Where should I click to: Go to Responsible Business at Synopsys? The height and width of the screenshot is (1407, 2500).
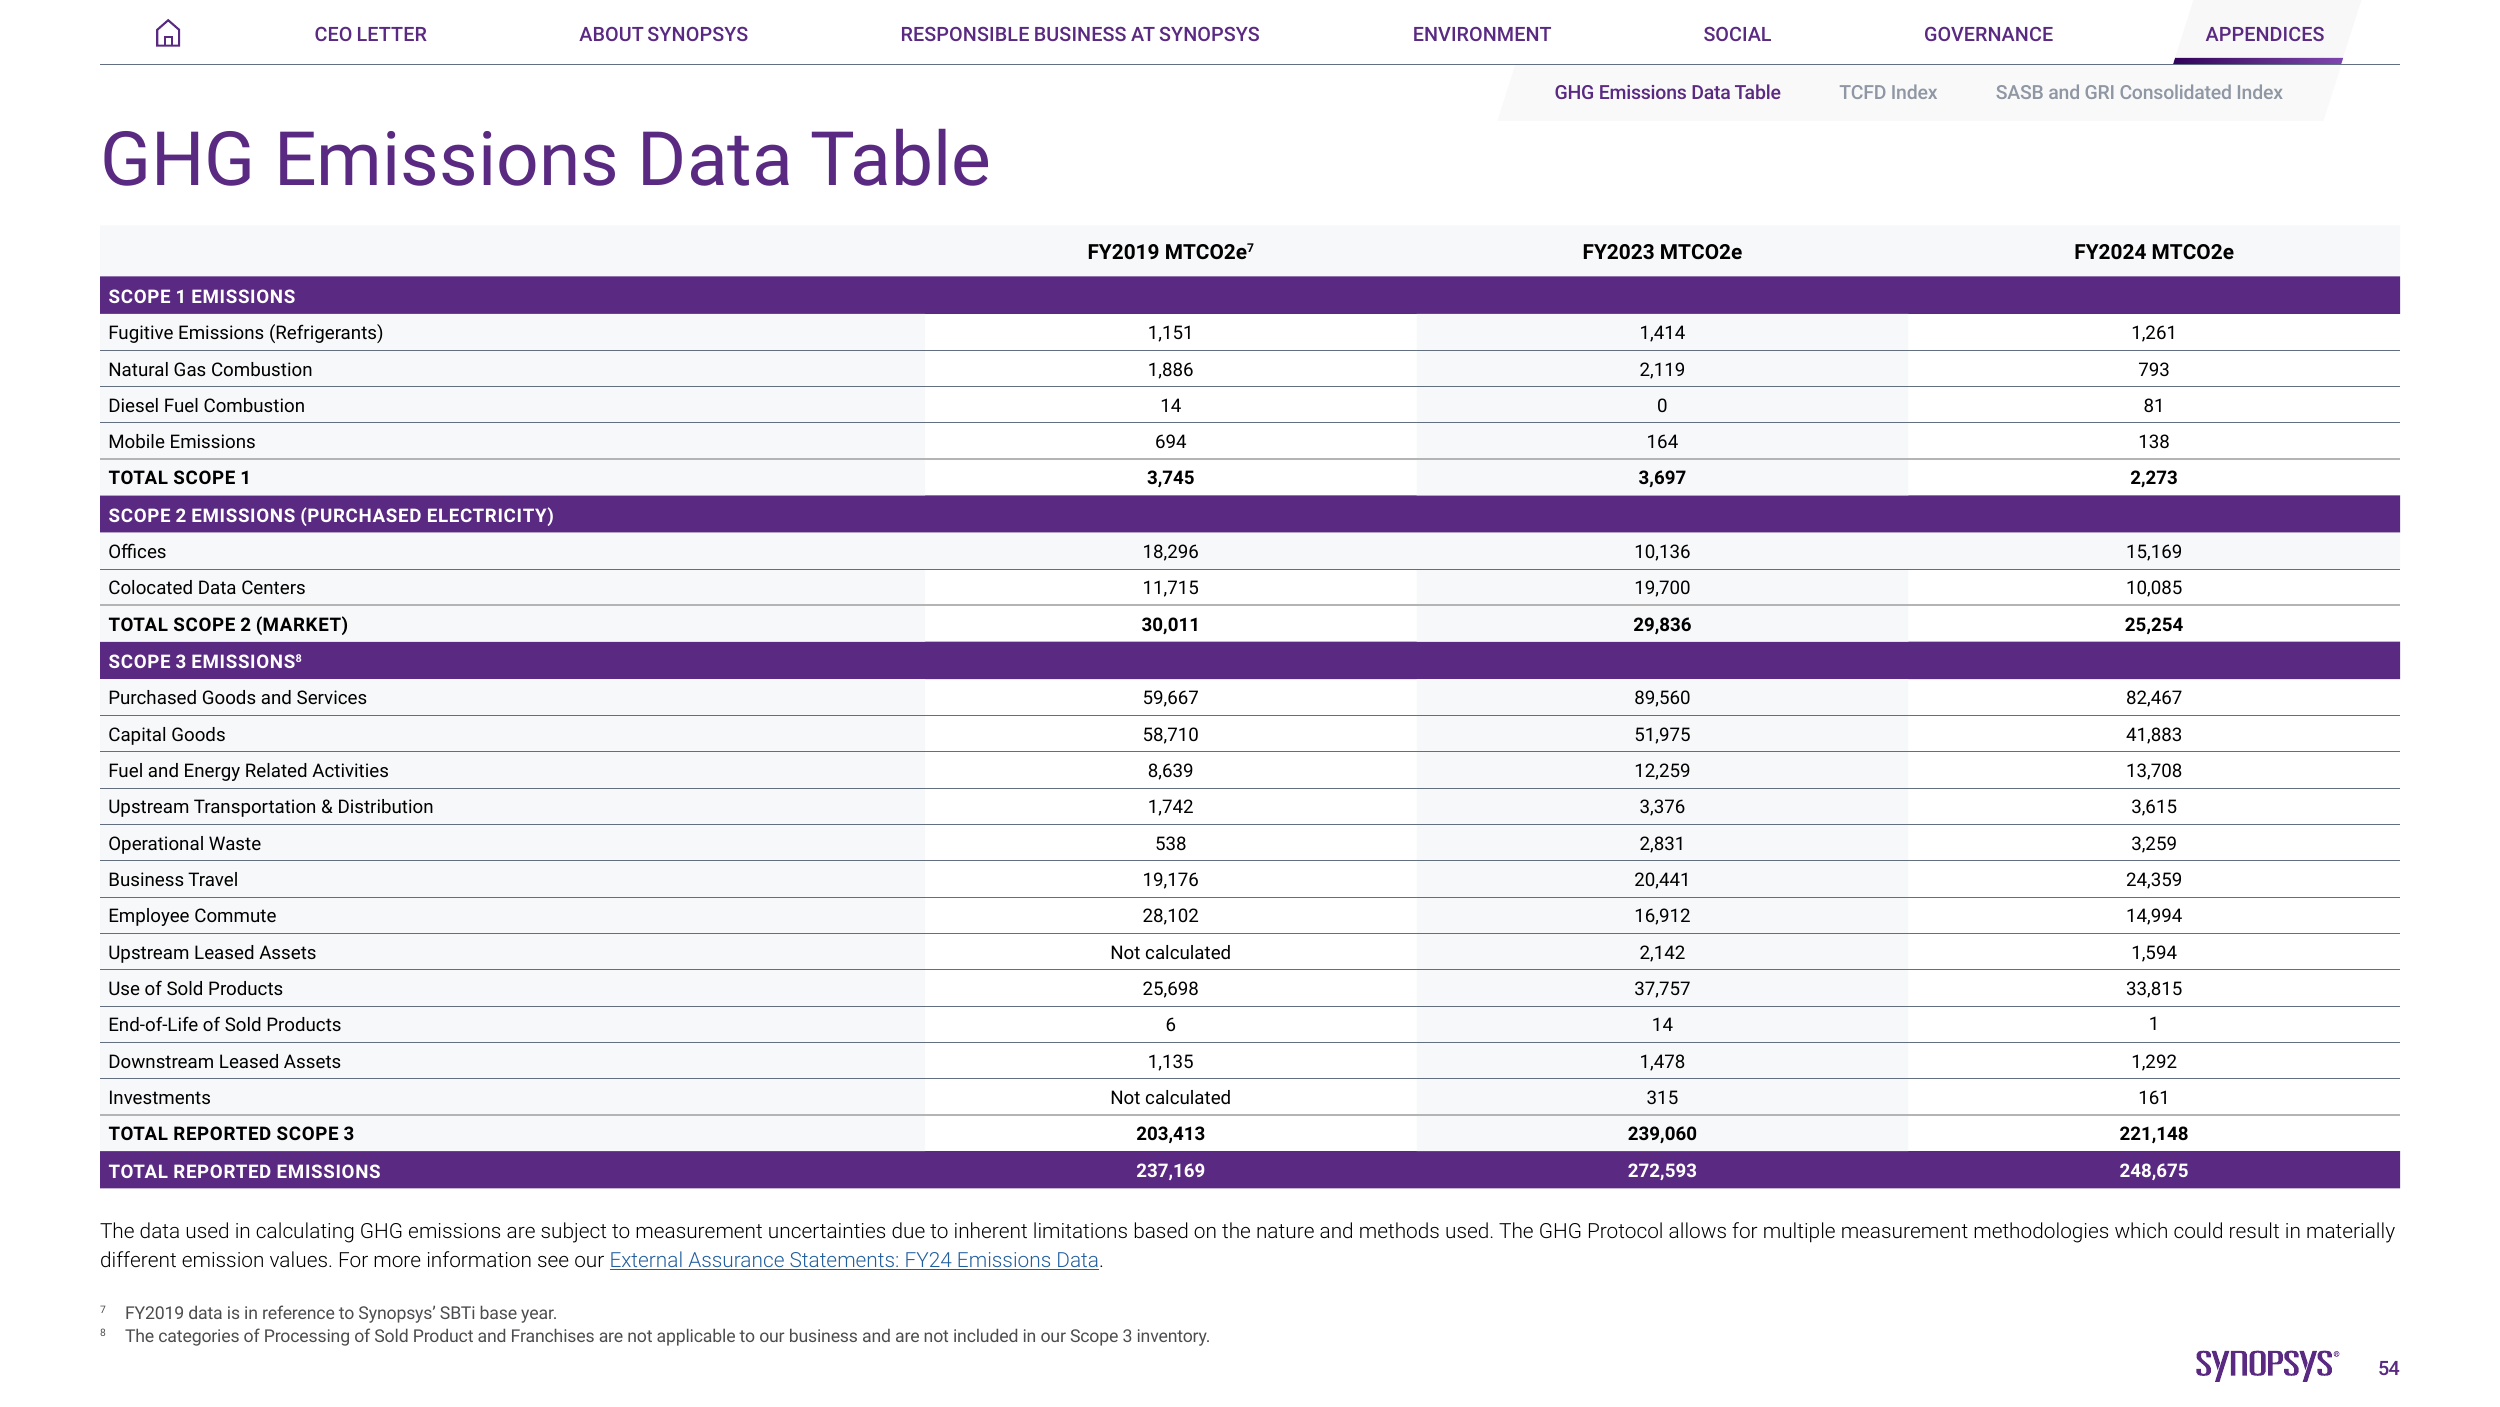(1080, 34)
